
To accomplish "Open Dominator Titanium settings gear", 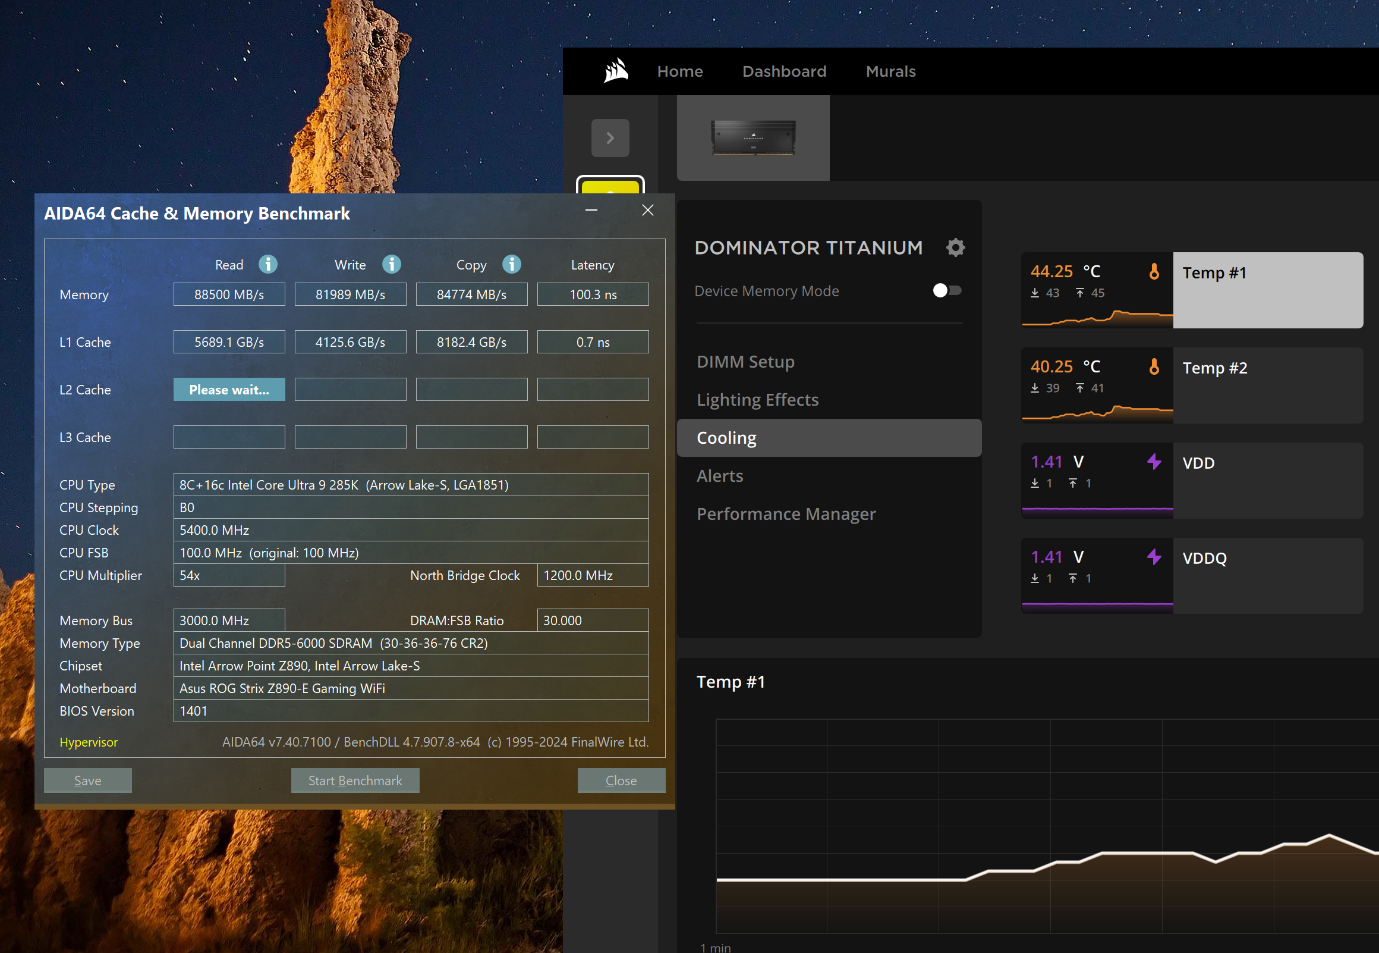I will click(955, 247).
